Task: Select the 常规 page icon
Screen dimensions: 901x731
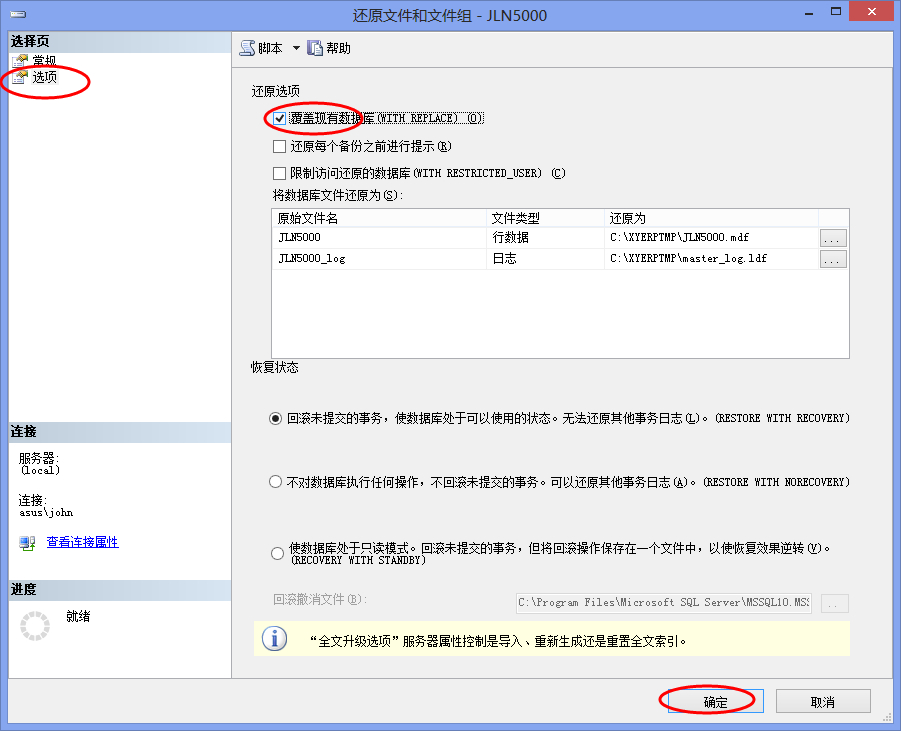Action: coord(20,61)
